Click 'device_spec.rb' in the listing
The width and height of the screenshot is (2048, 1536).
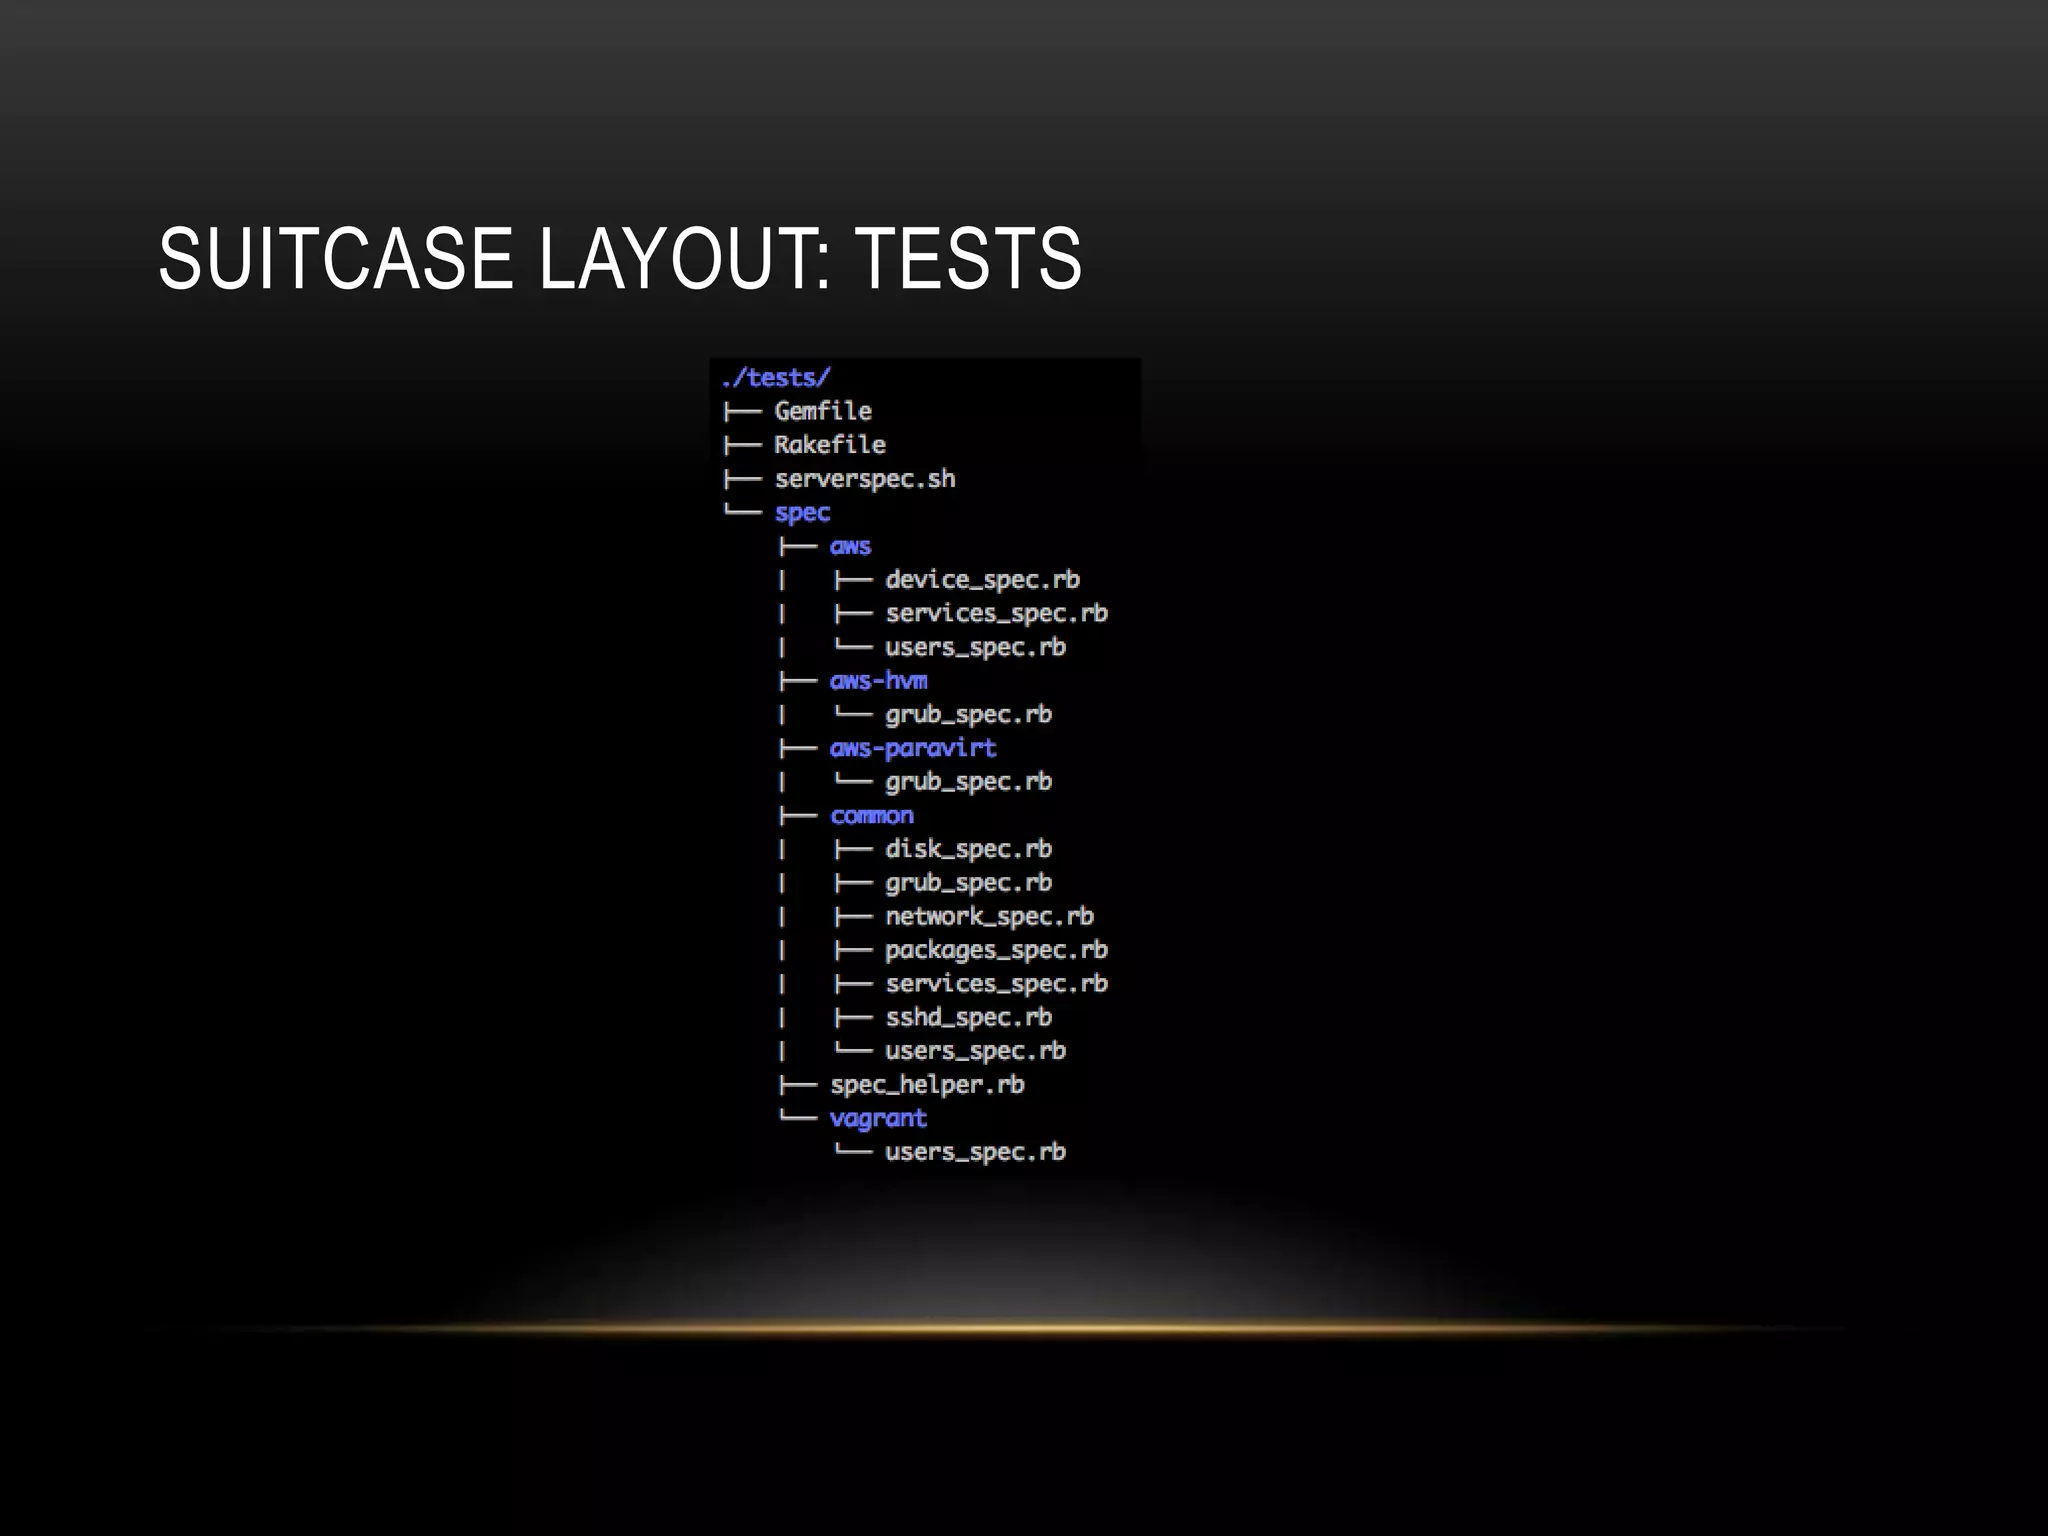(x=982, y=580)
